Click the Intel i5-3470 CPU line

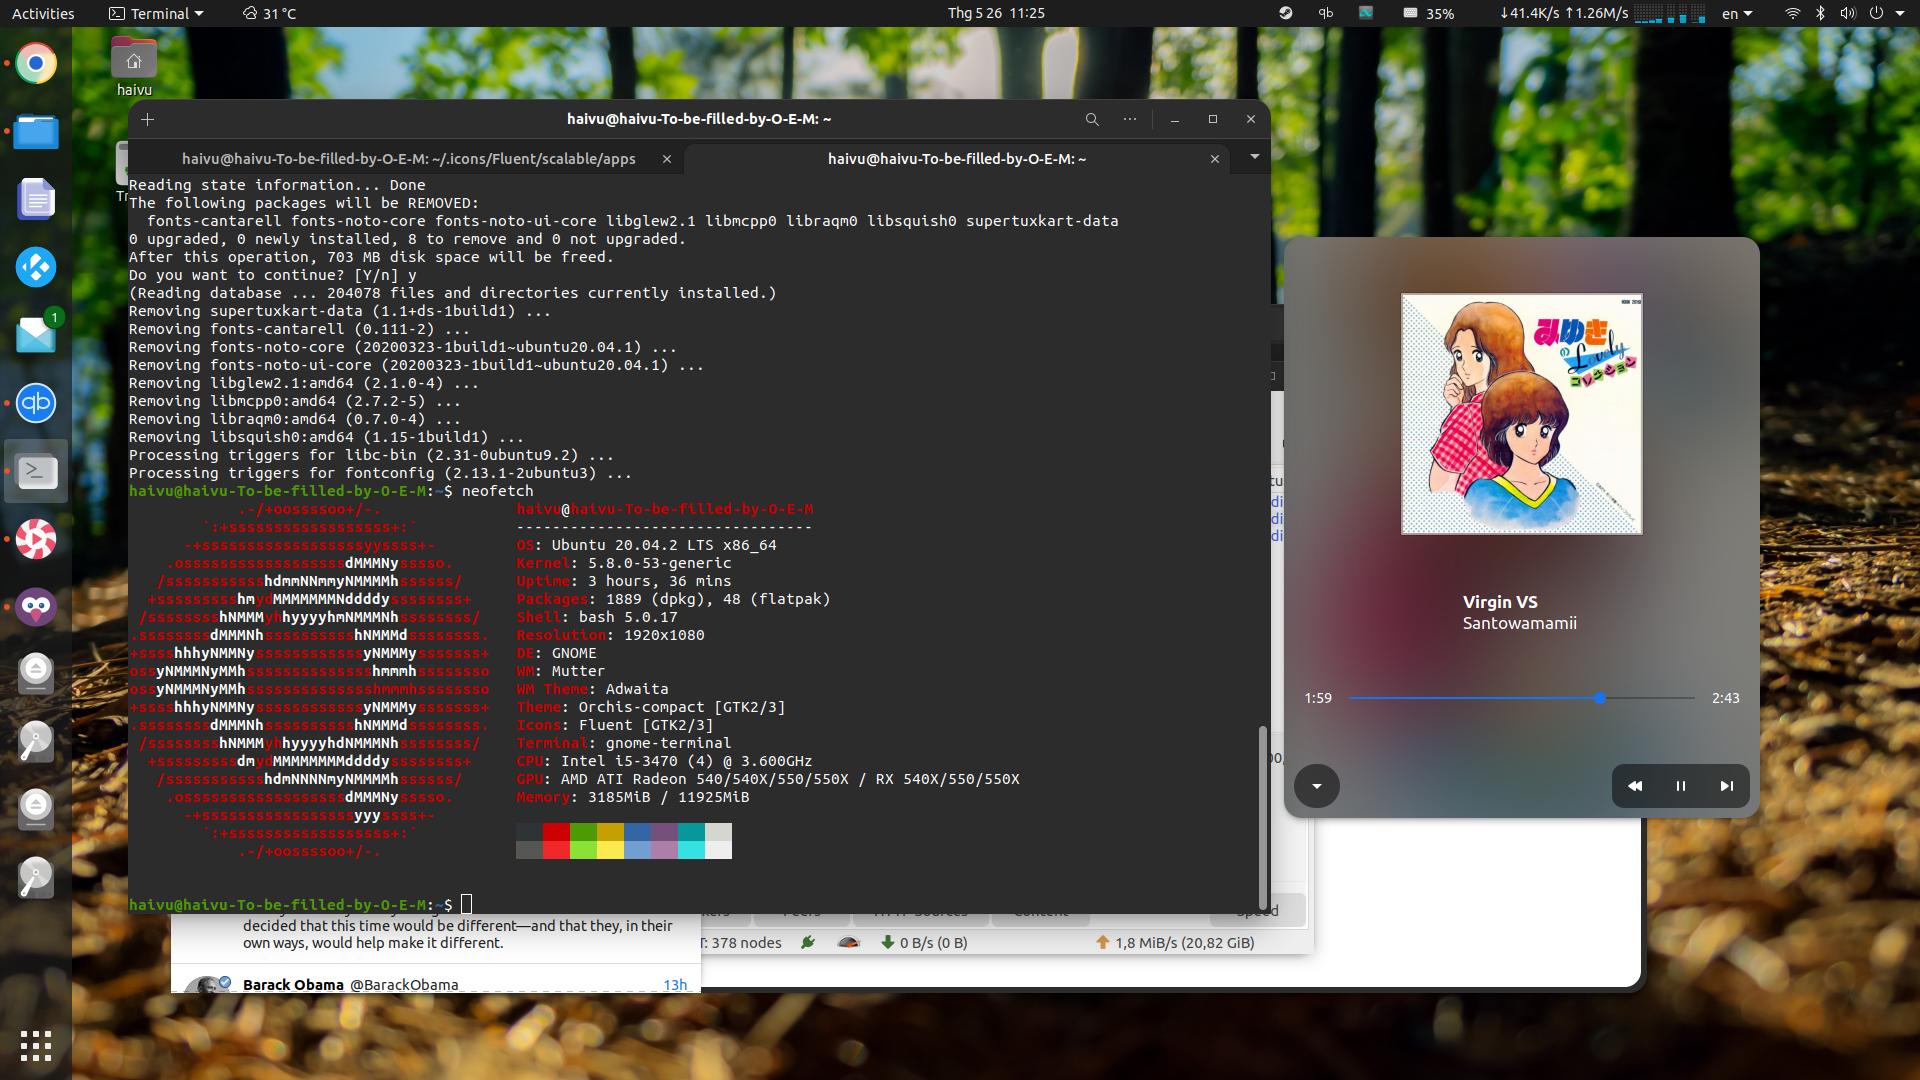(664, 761)
